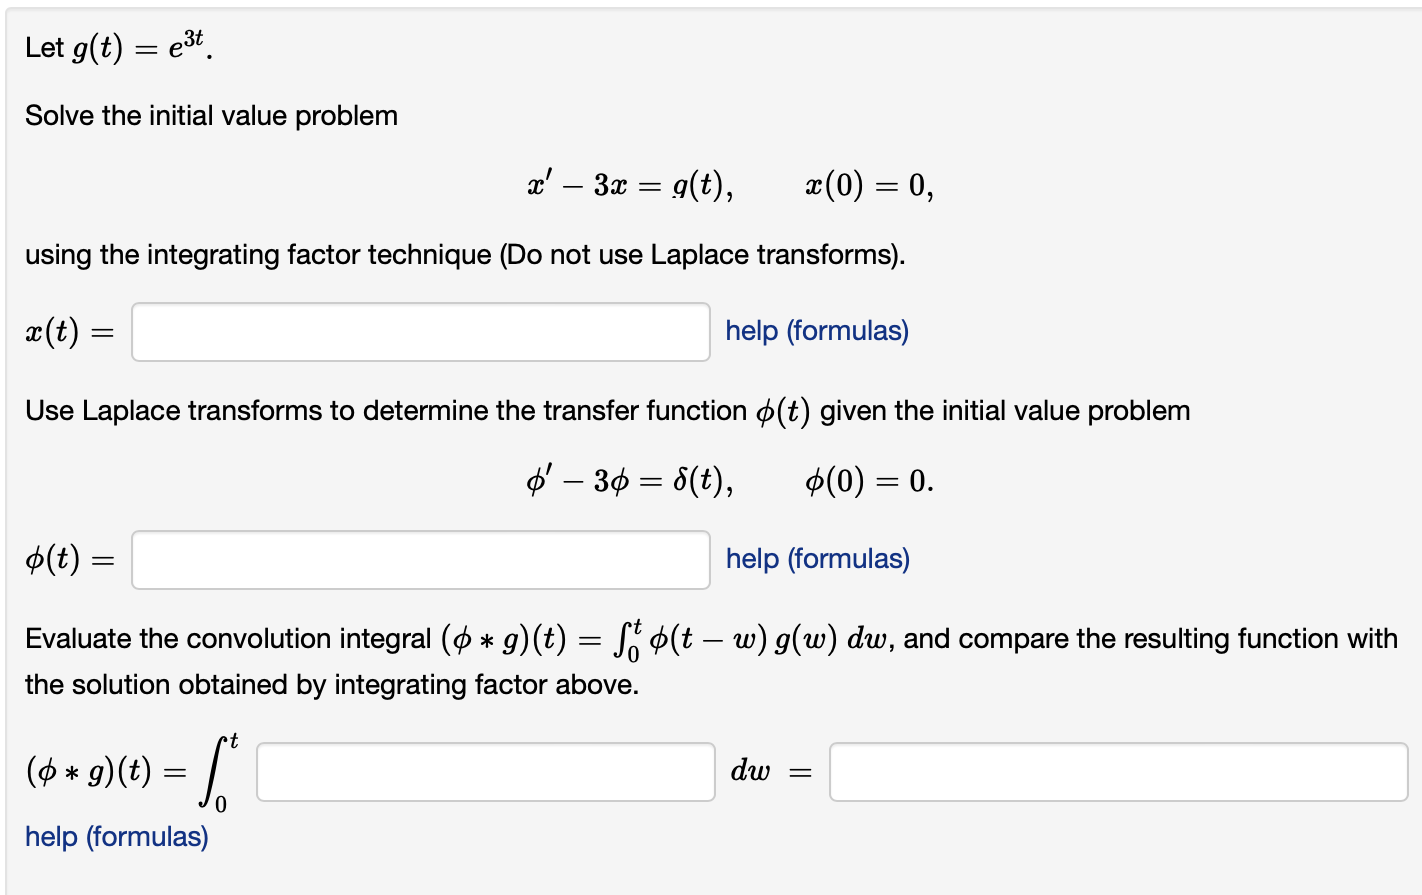The image size is (1422, 895).
Task: Click help (formulas) below the convolution integral
Action: tap(116, 837)
